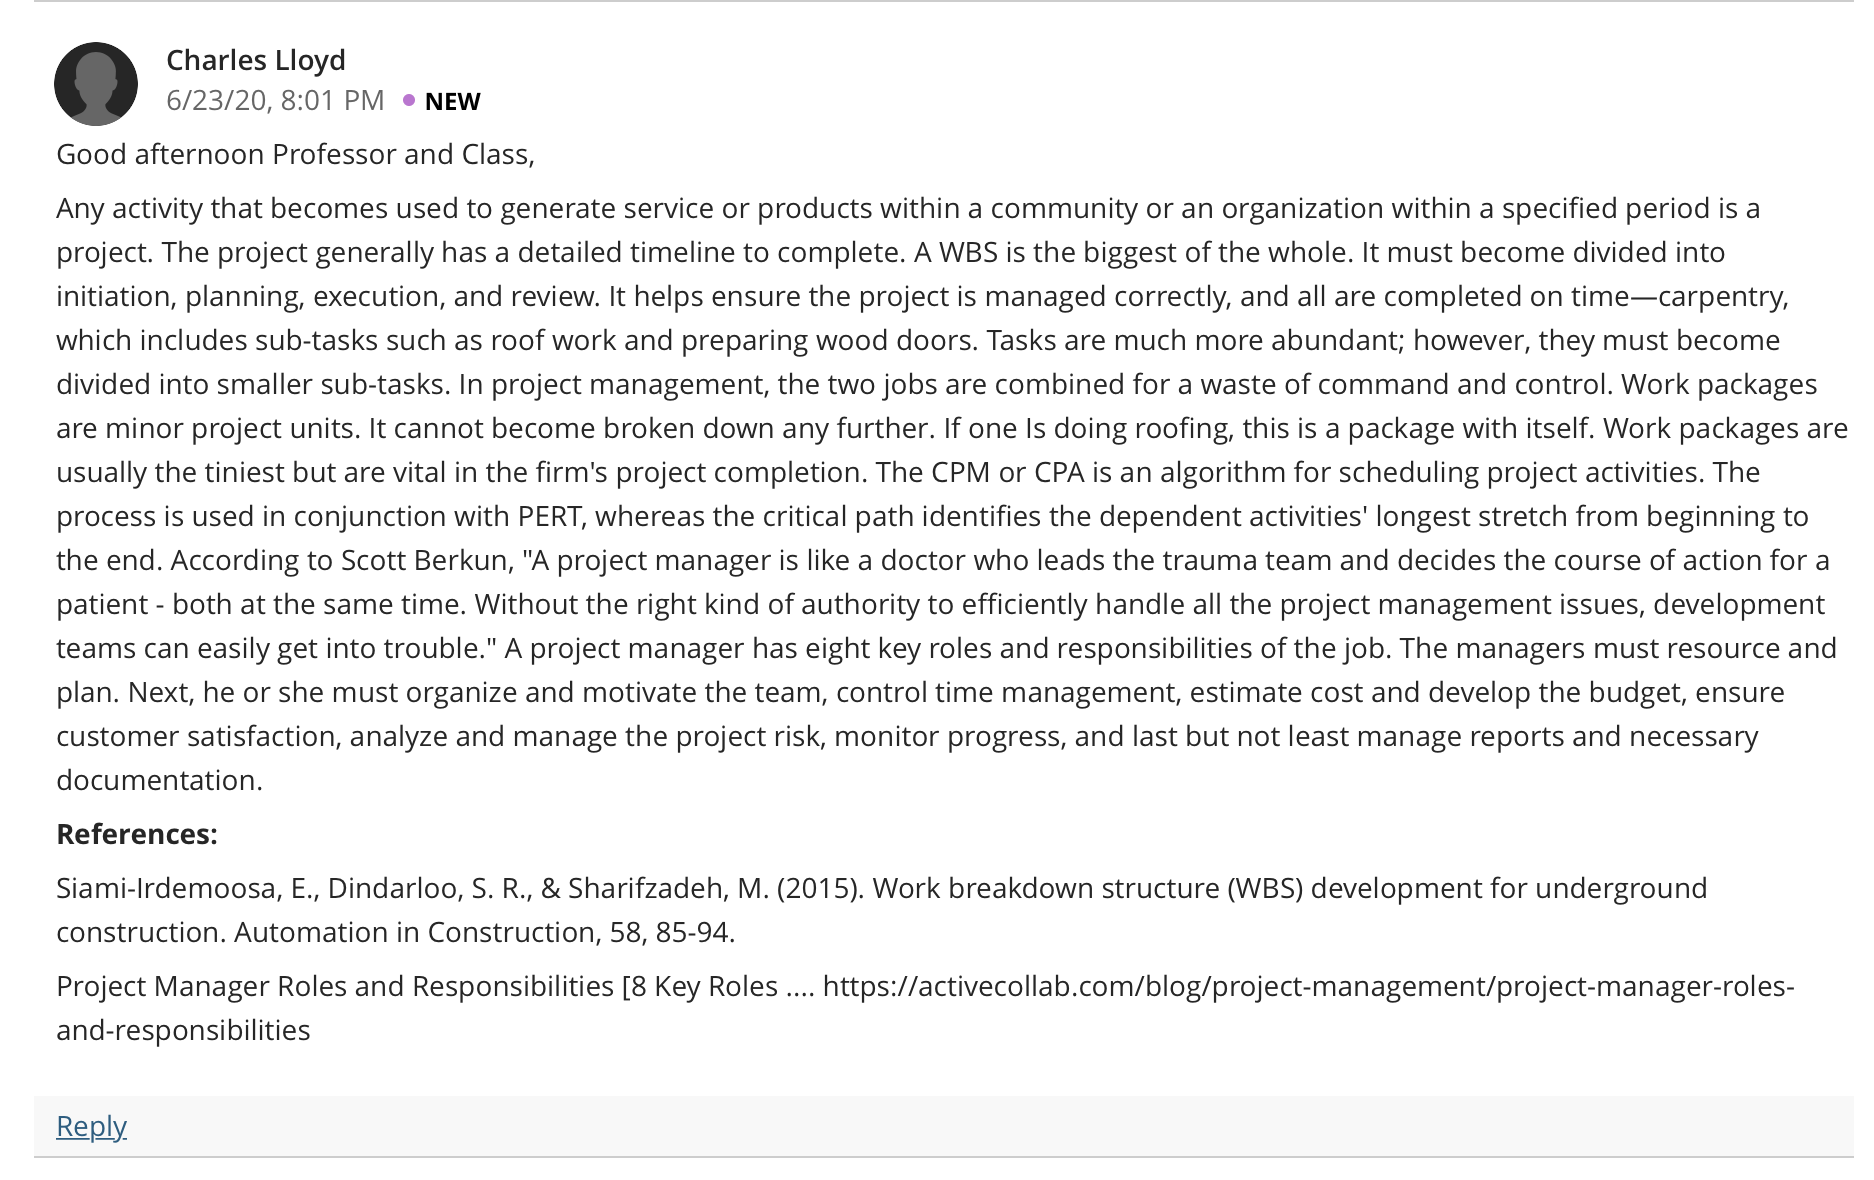Click the 'and-responsibilities' URL continuation line
The width and height of the screenshot is (1874, 1180).
[183, 1030]
